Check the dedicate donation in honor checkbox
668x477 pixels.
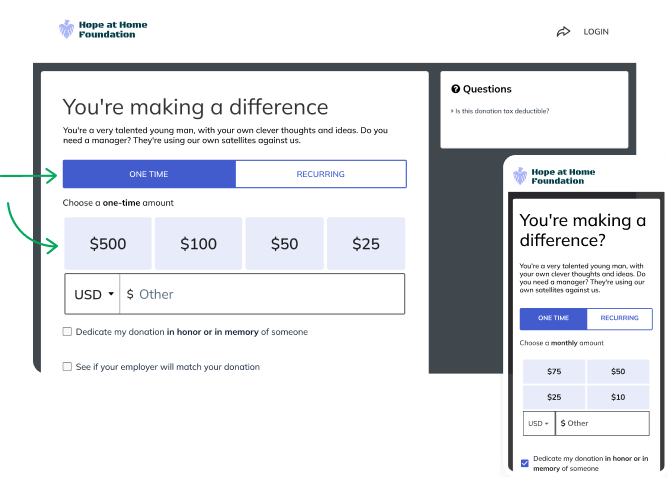pyautogui.click(x=67, y=332)
